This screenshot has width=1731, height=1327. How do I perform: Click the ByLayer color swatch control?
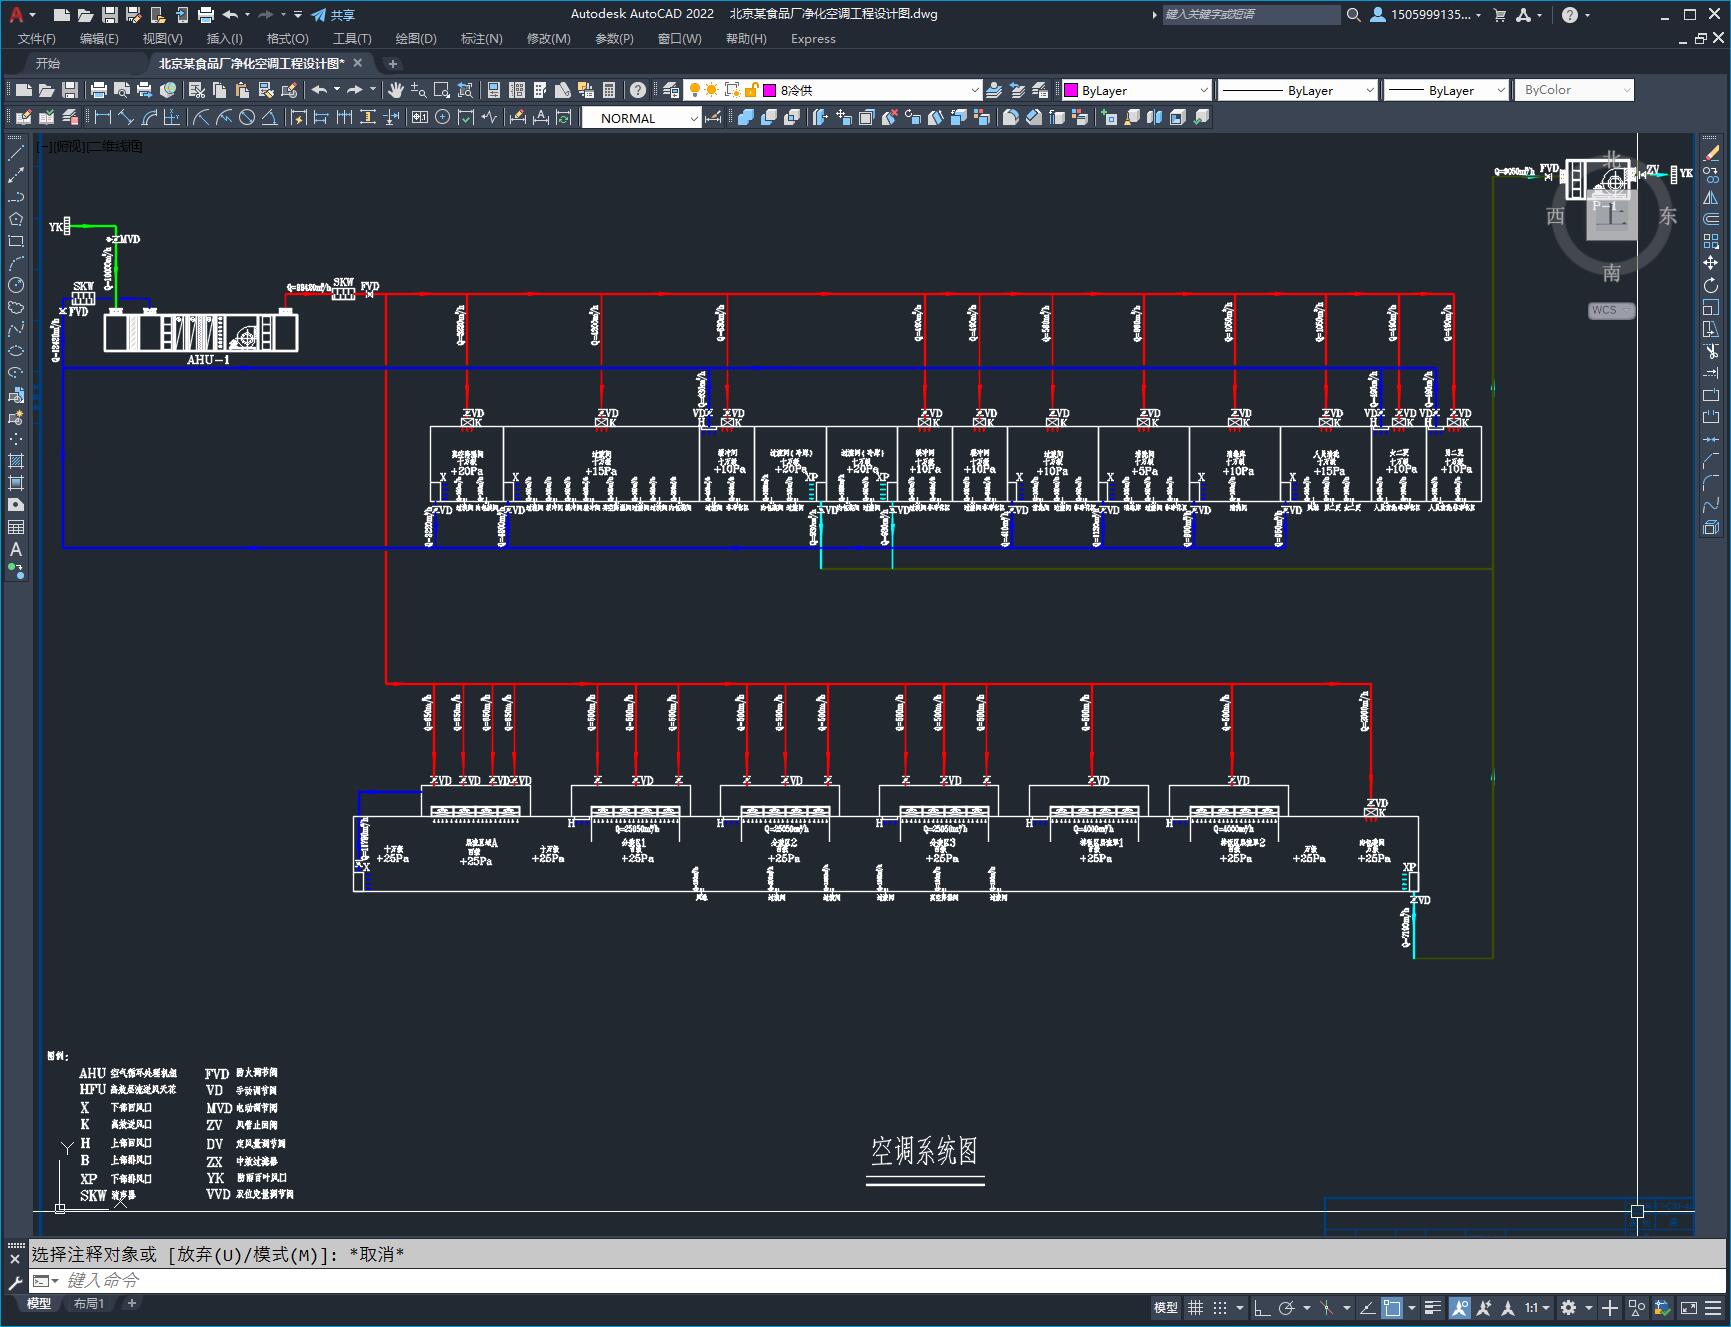click(1135, 90)
